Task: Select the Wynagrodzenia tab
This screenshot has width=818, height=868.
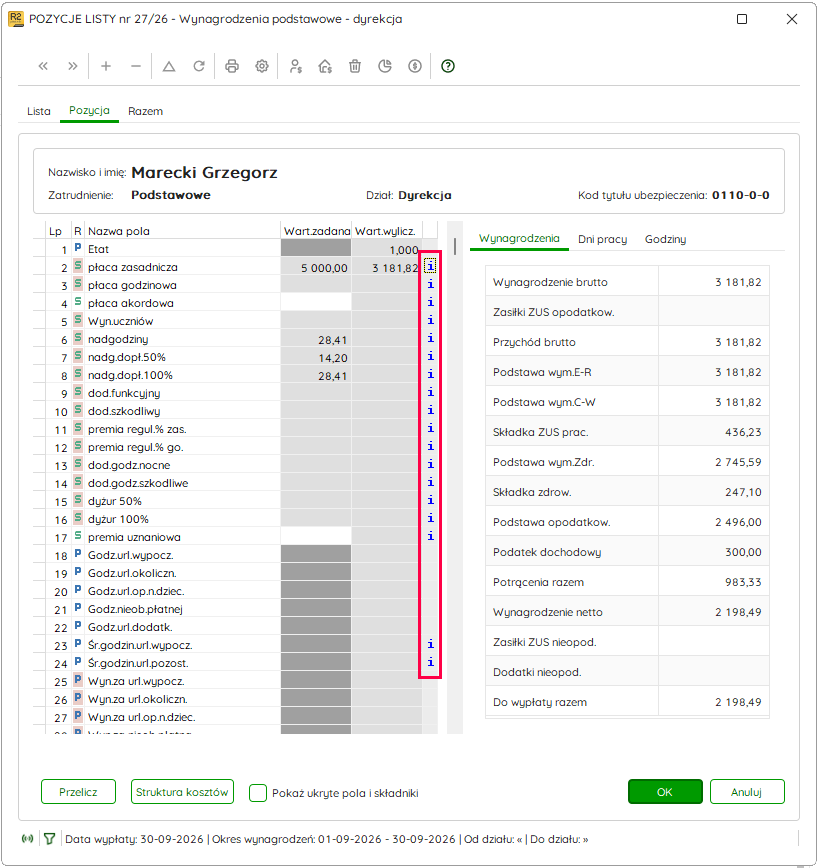Action: [519, 239]
